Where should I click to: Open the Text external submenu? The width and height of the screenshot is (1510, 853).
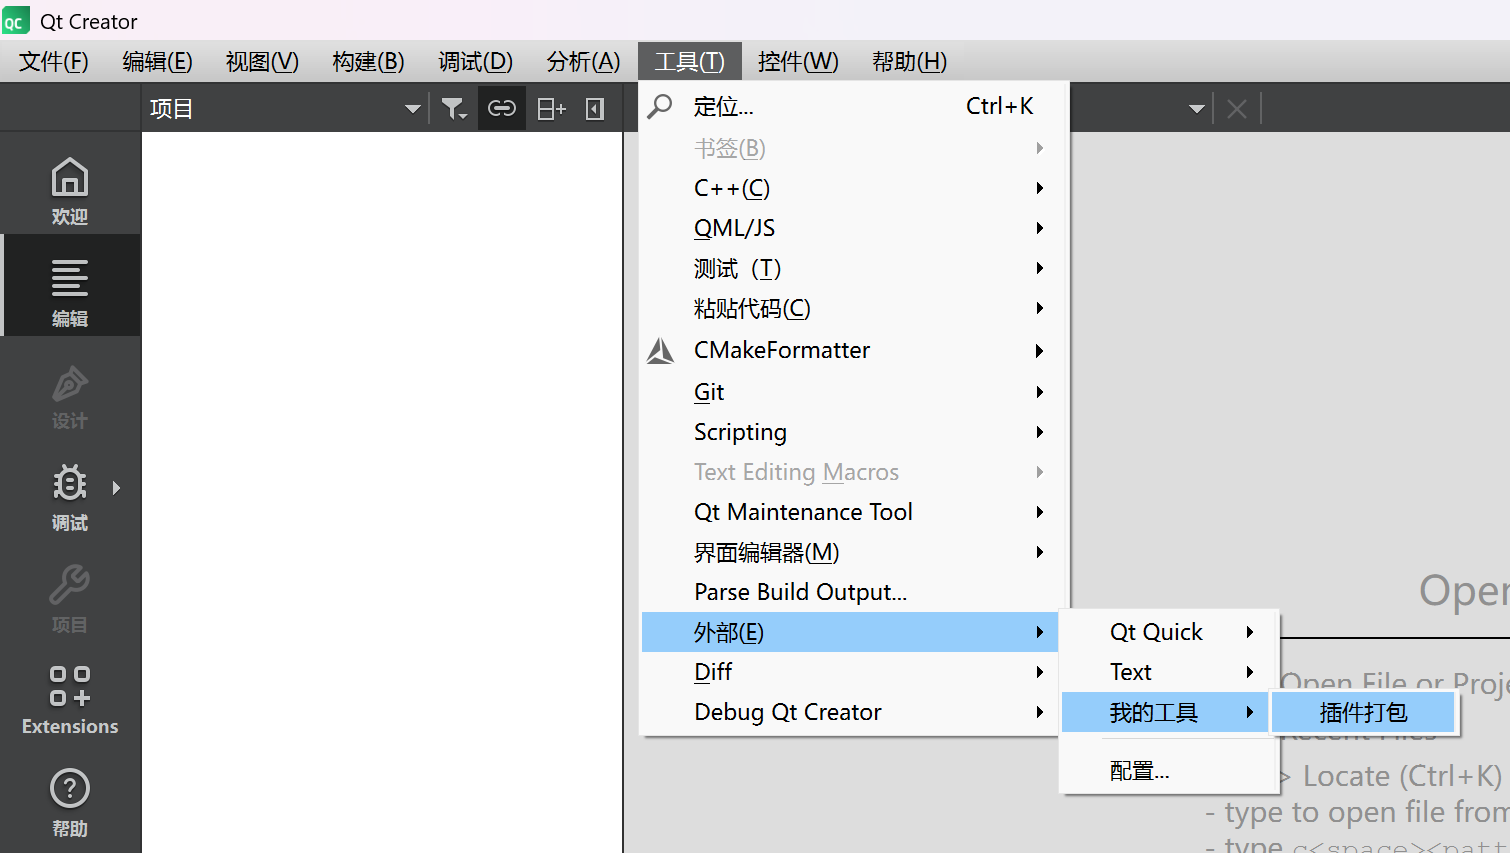[1169, 672]
